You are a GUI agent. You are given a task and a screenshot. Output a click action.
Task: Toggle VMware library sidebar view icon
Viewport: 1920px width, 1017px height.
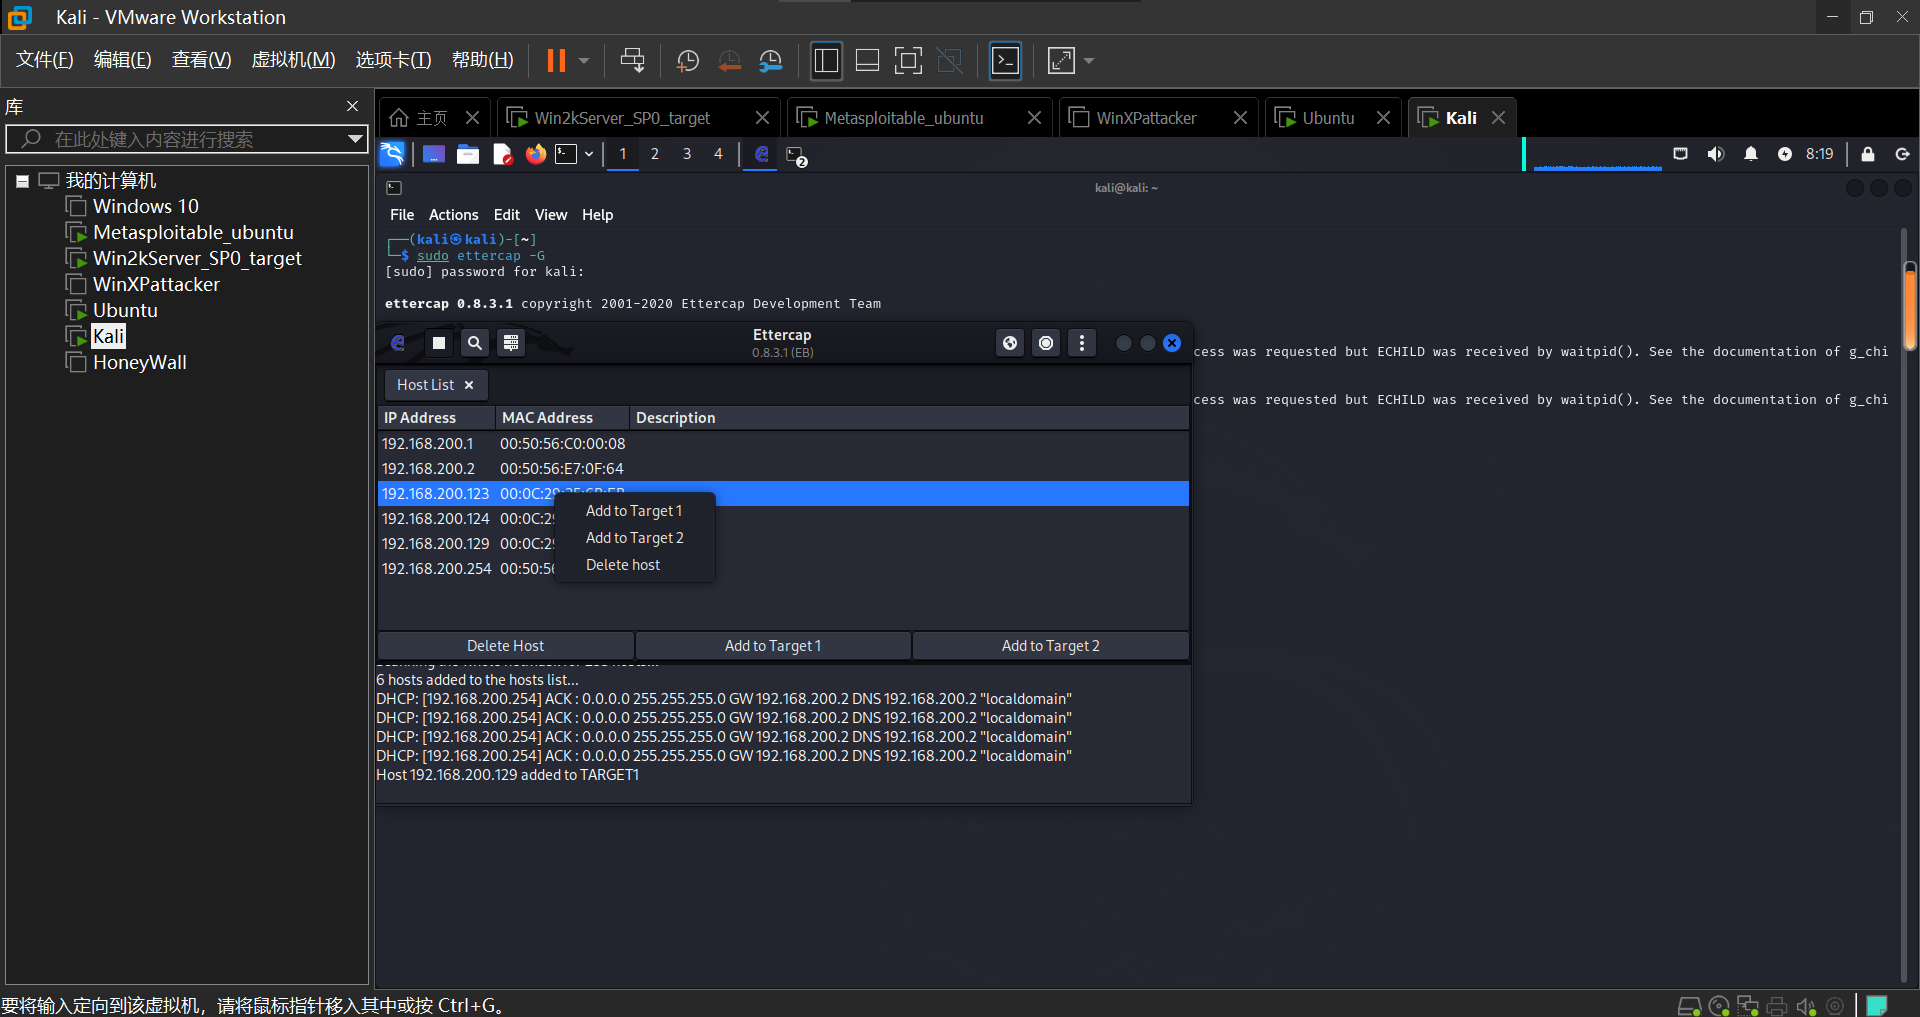tap(826, 61)
